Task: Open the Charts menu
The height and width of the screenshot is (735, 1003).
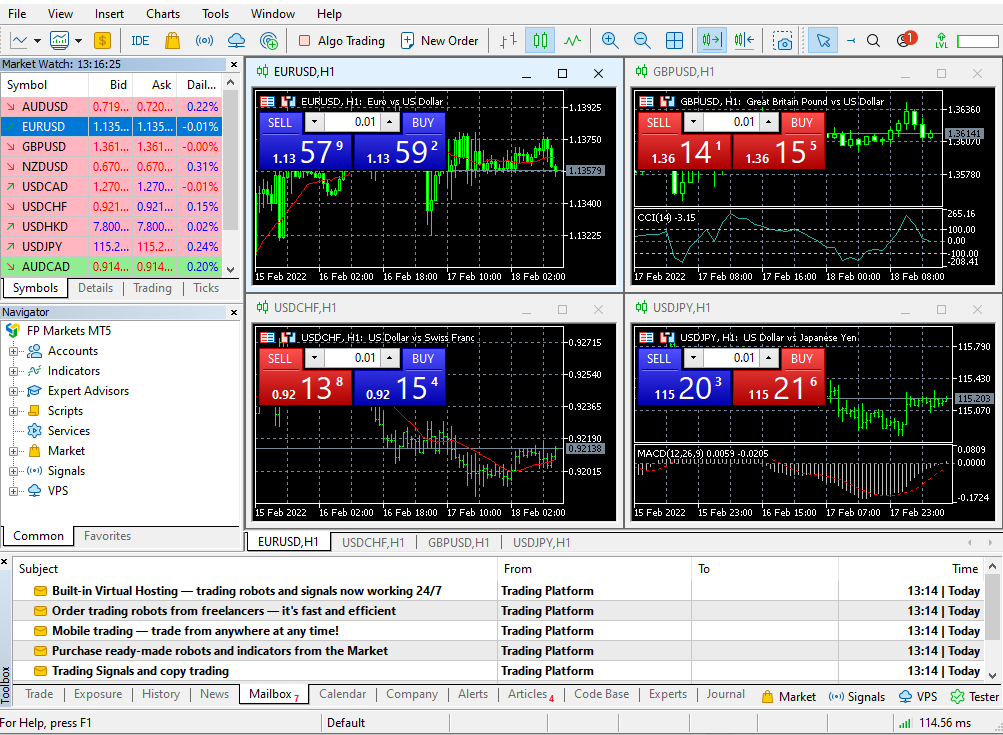Action: pyautogui.click(x=163, y=13)
